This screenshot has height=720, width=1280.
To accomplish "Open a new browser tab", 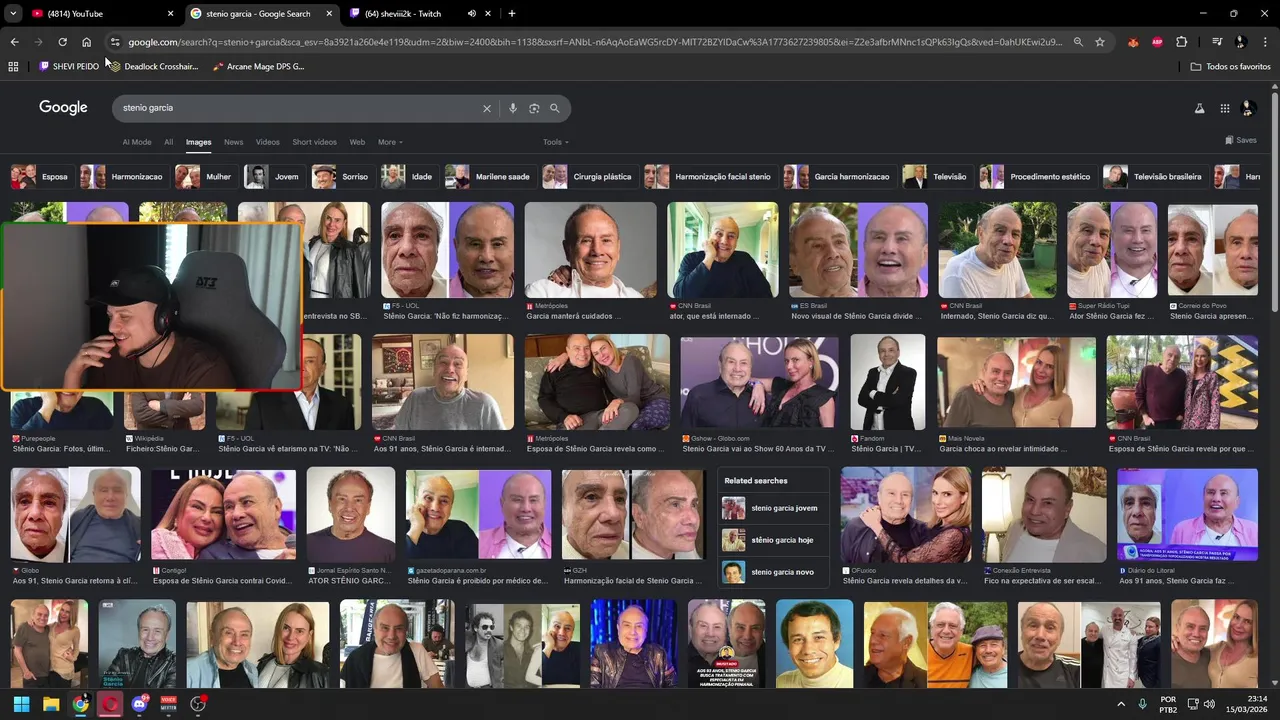I will (x=512, y=13).
